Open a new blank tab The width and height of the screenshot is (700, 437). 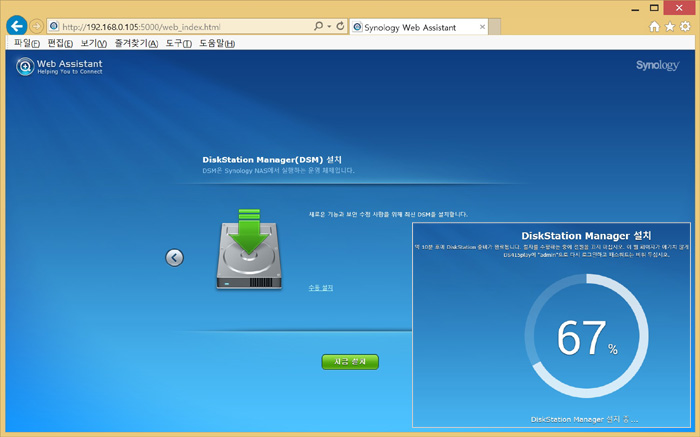click(495, 27)
